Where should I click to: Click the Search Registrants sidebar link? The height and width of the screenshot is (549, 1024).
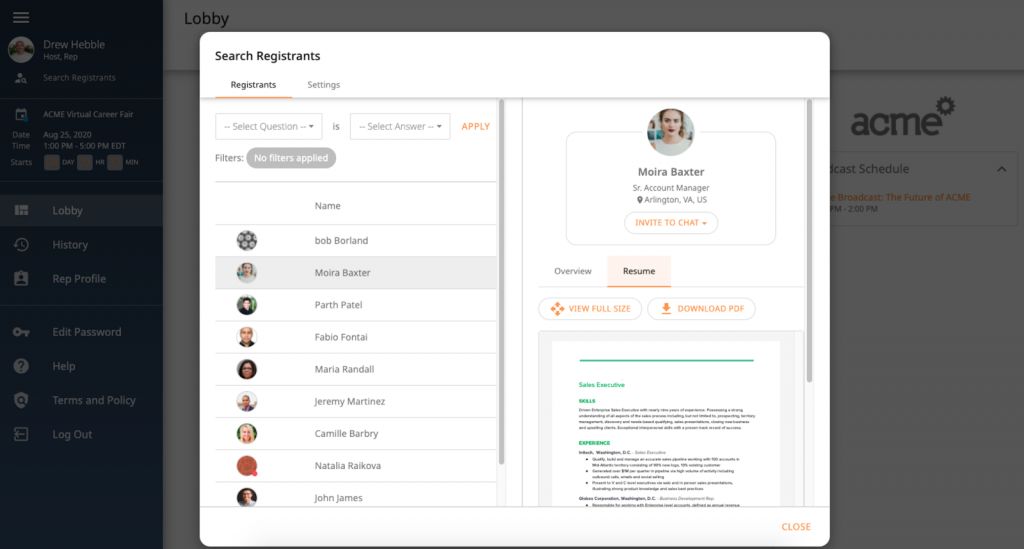(79, 78)
